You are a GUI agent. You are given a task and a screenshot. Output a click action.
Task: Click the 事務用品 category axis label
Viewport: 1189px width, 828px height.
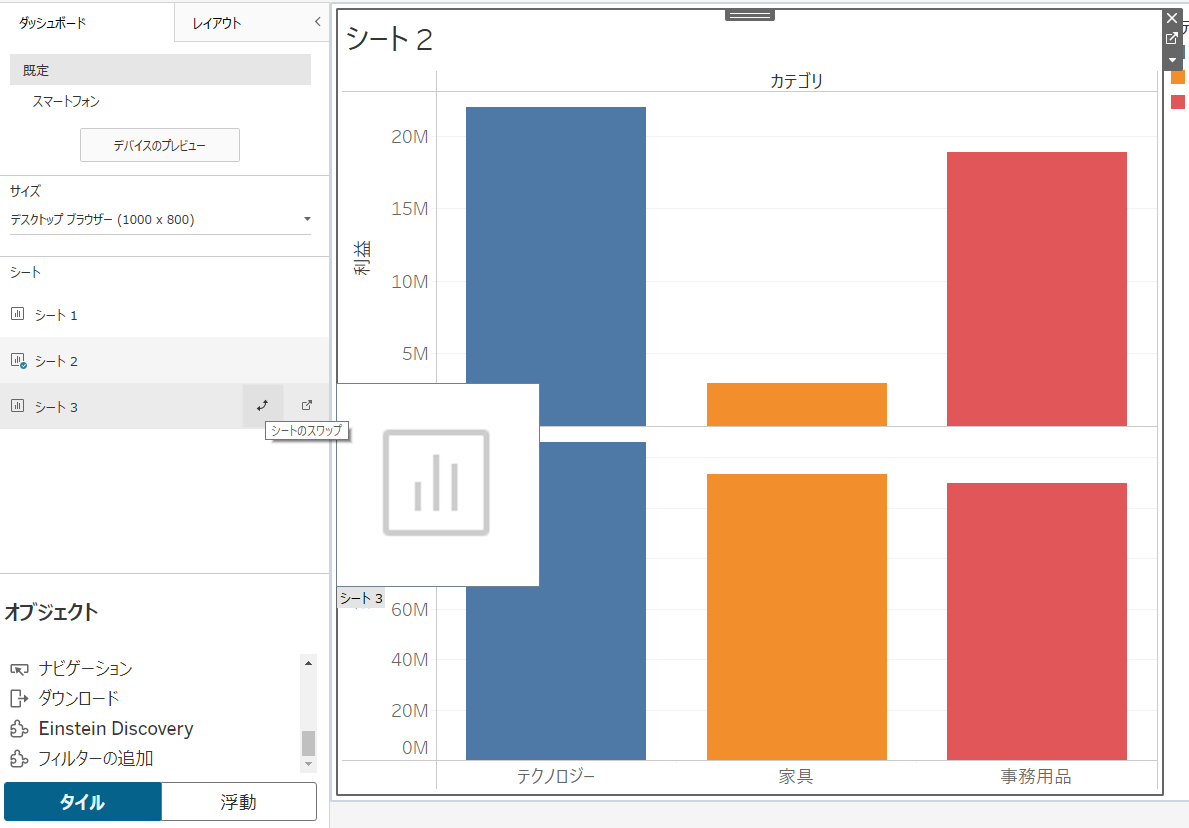coord(1036,776)
